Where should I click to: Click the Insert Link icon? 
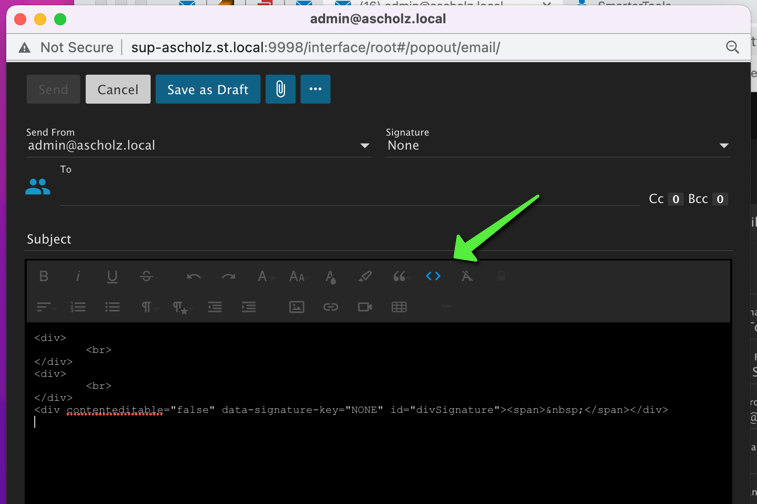click(x=330, y=307)
